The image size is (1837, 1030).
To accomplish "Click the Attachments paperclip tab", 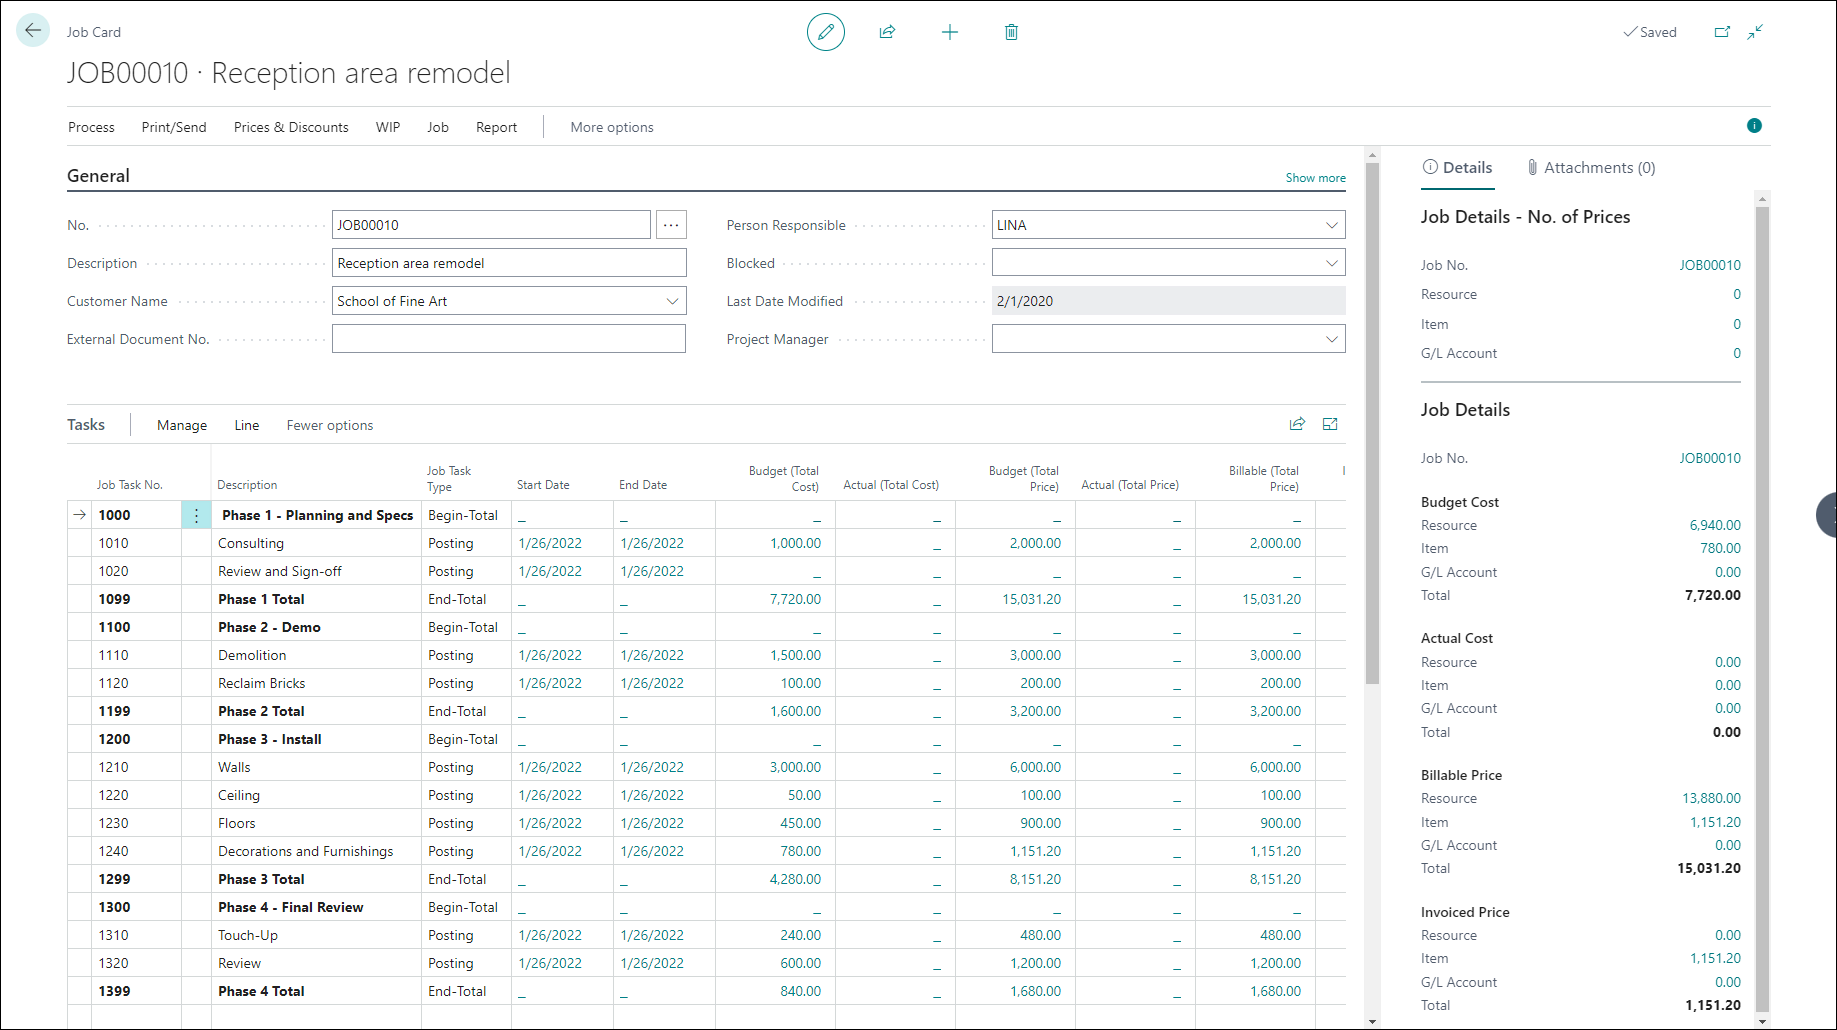I will pos(1591,168).
